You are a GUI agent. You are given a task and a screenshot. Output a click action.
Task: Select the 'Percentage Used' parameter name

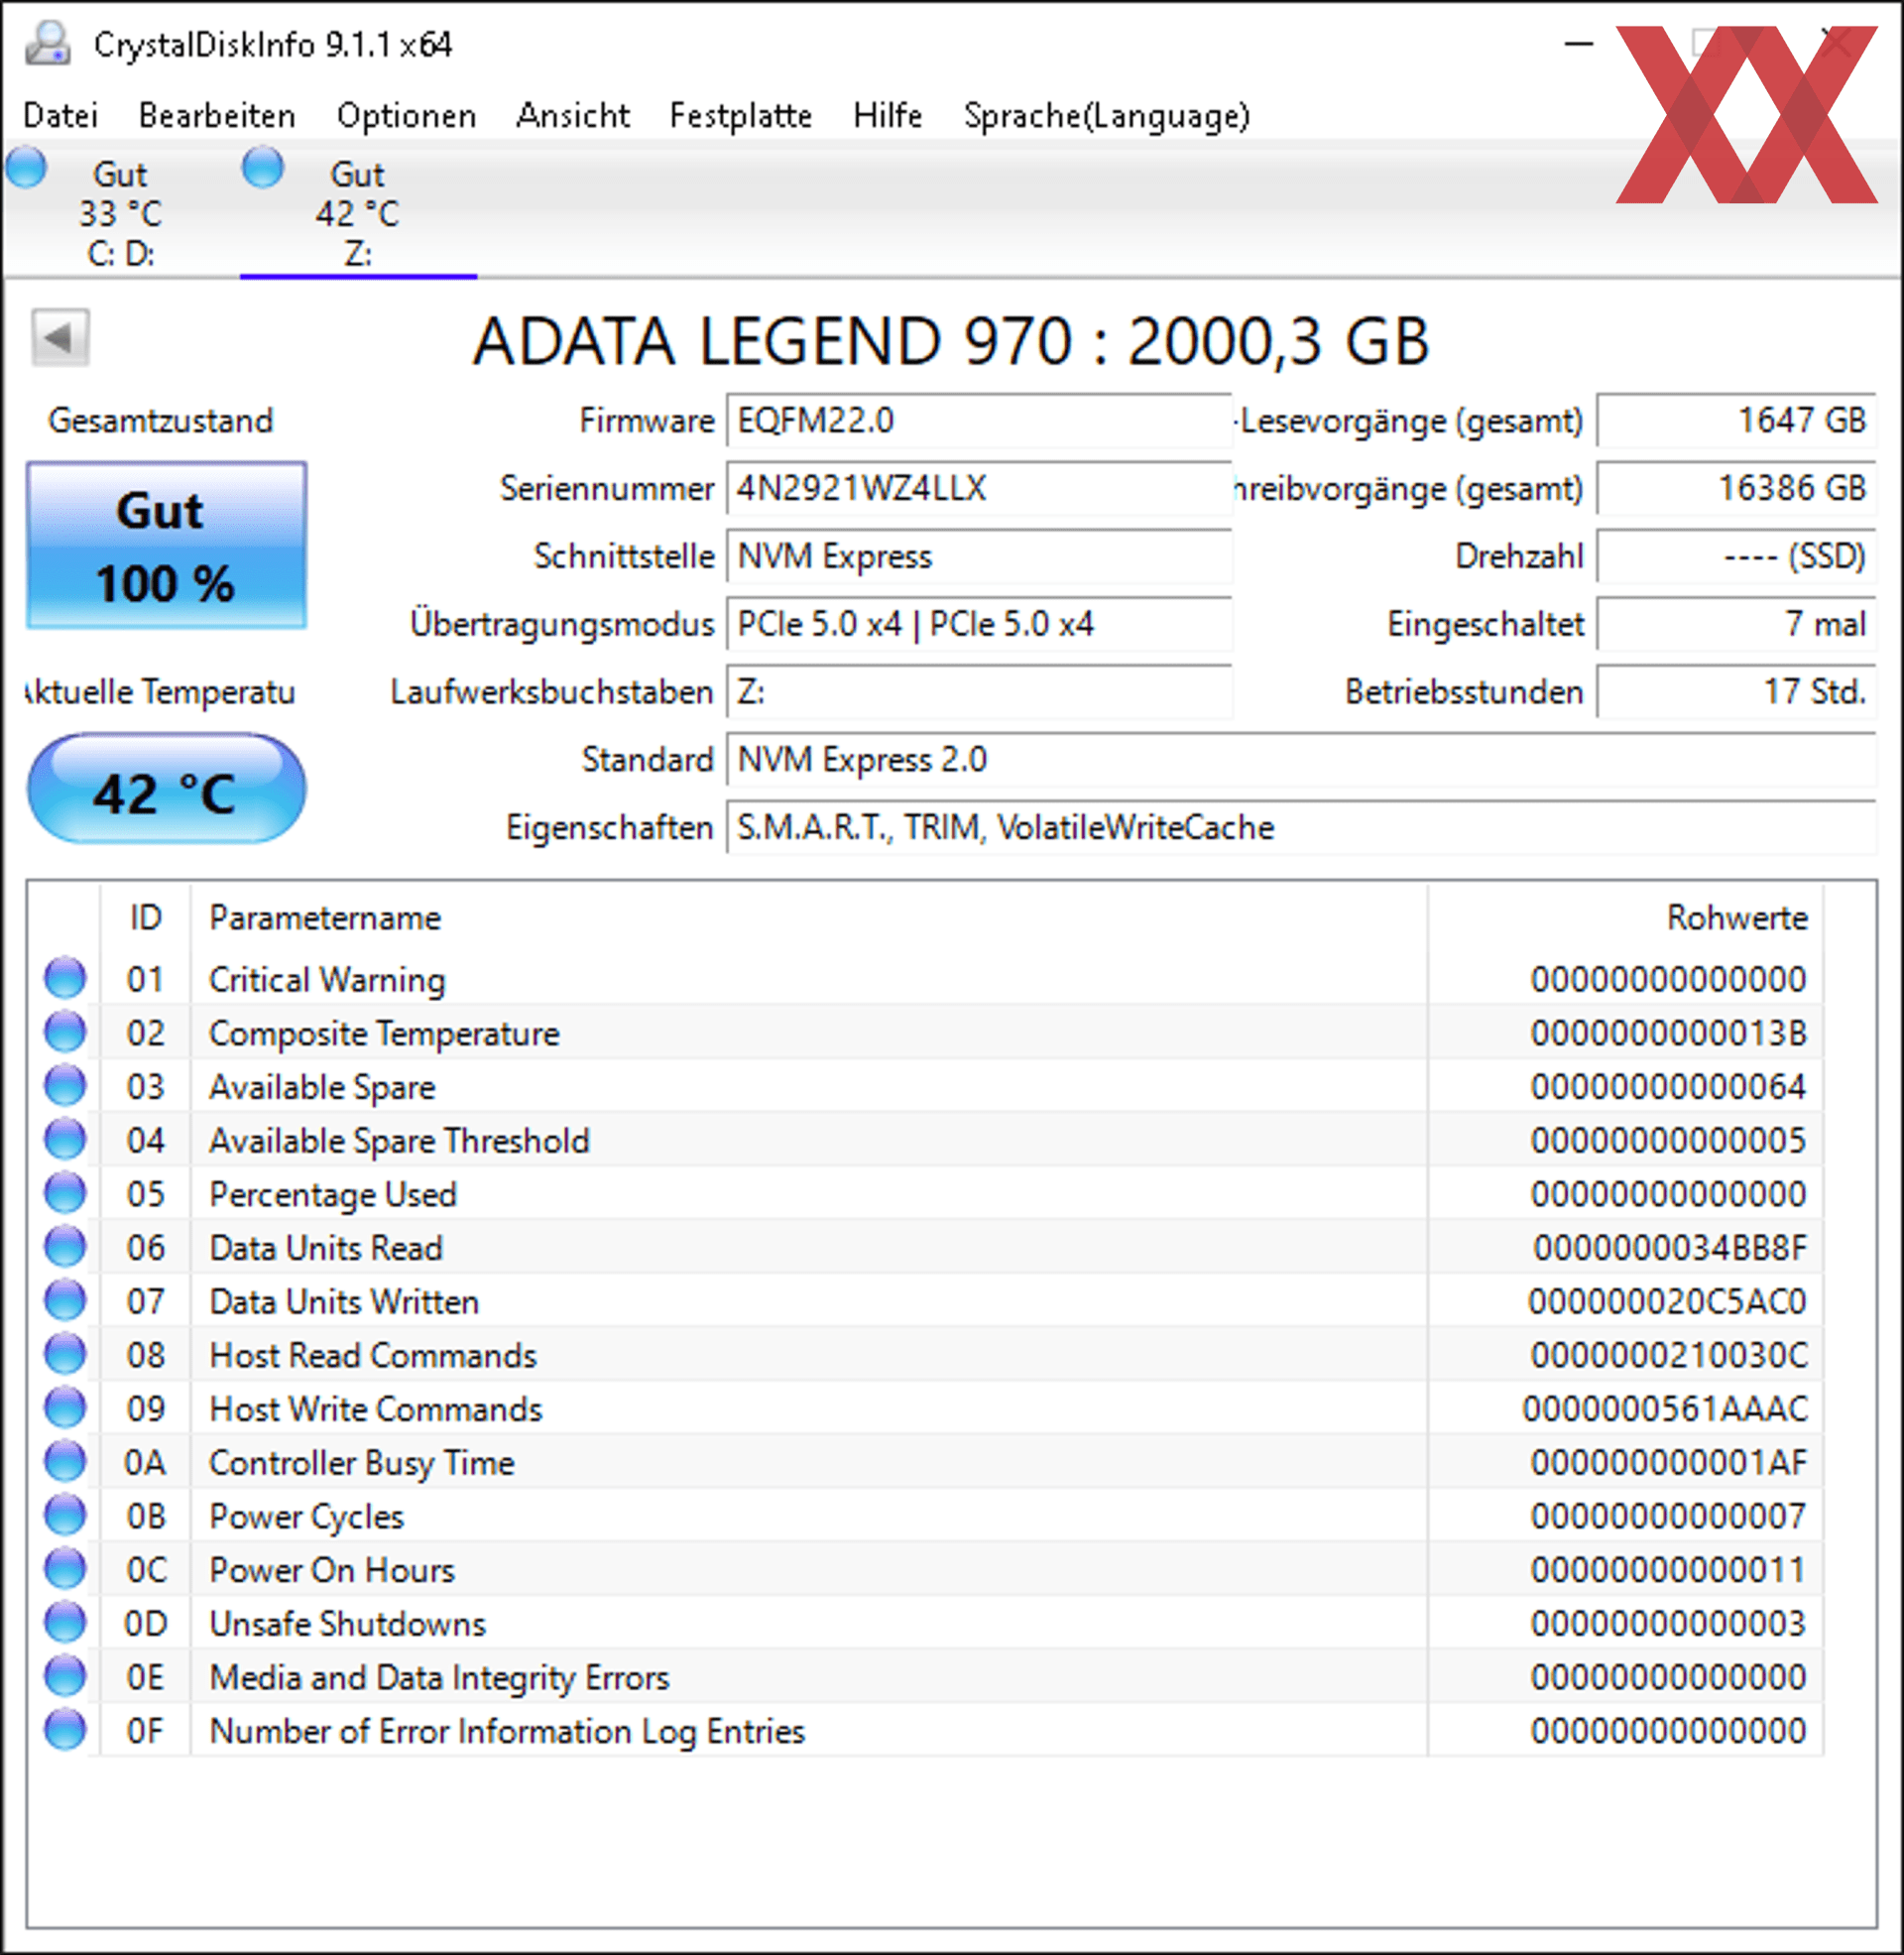(333, 1195)
